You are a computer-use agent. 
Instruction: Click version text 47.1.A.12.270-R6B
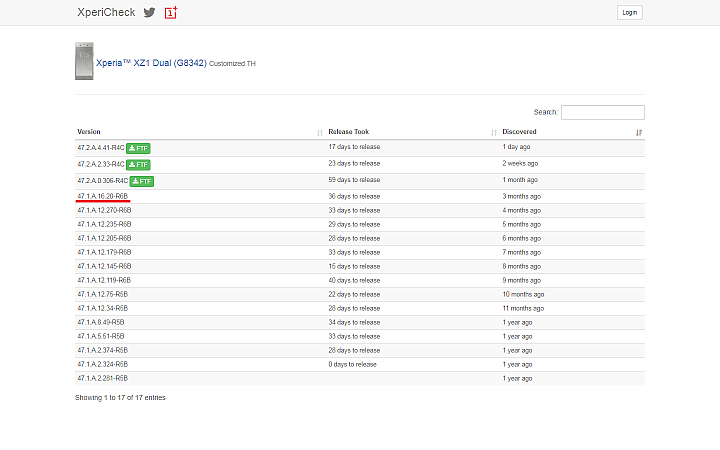point(104,210)
